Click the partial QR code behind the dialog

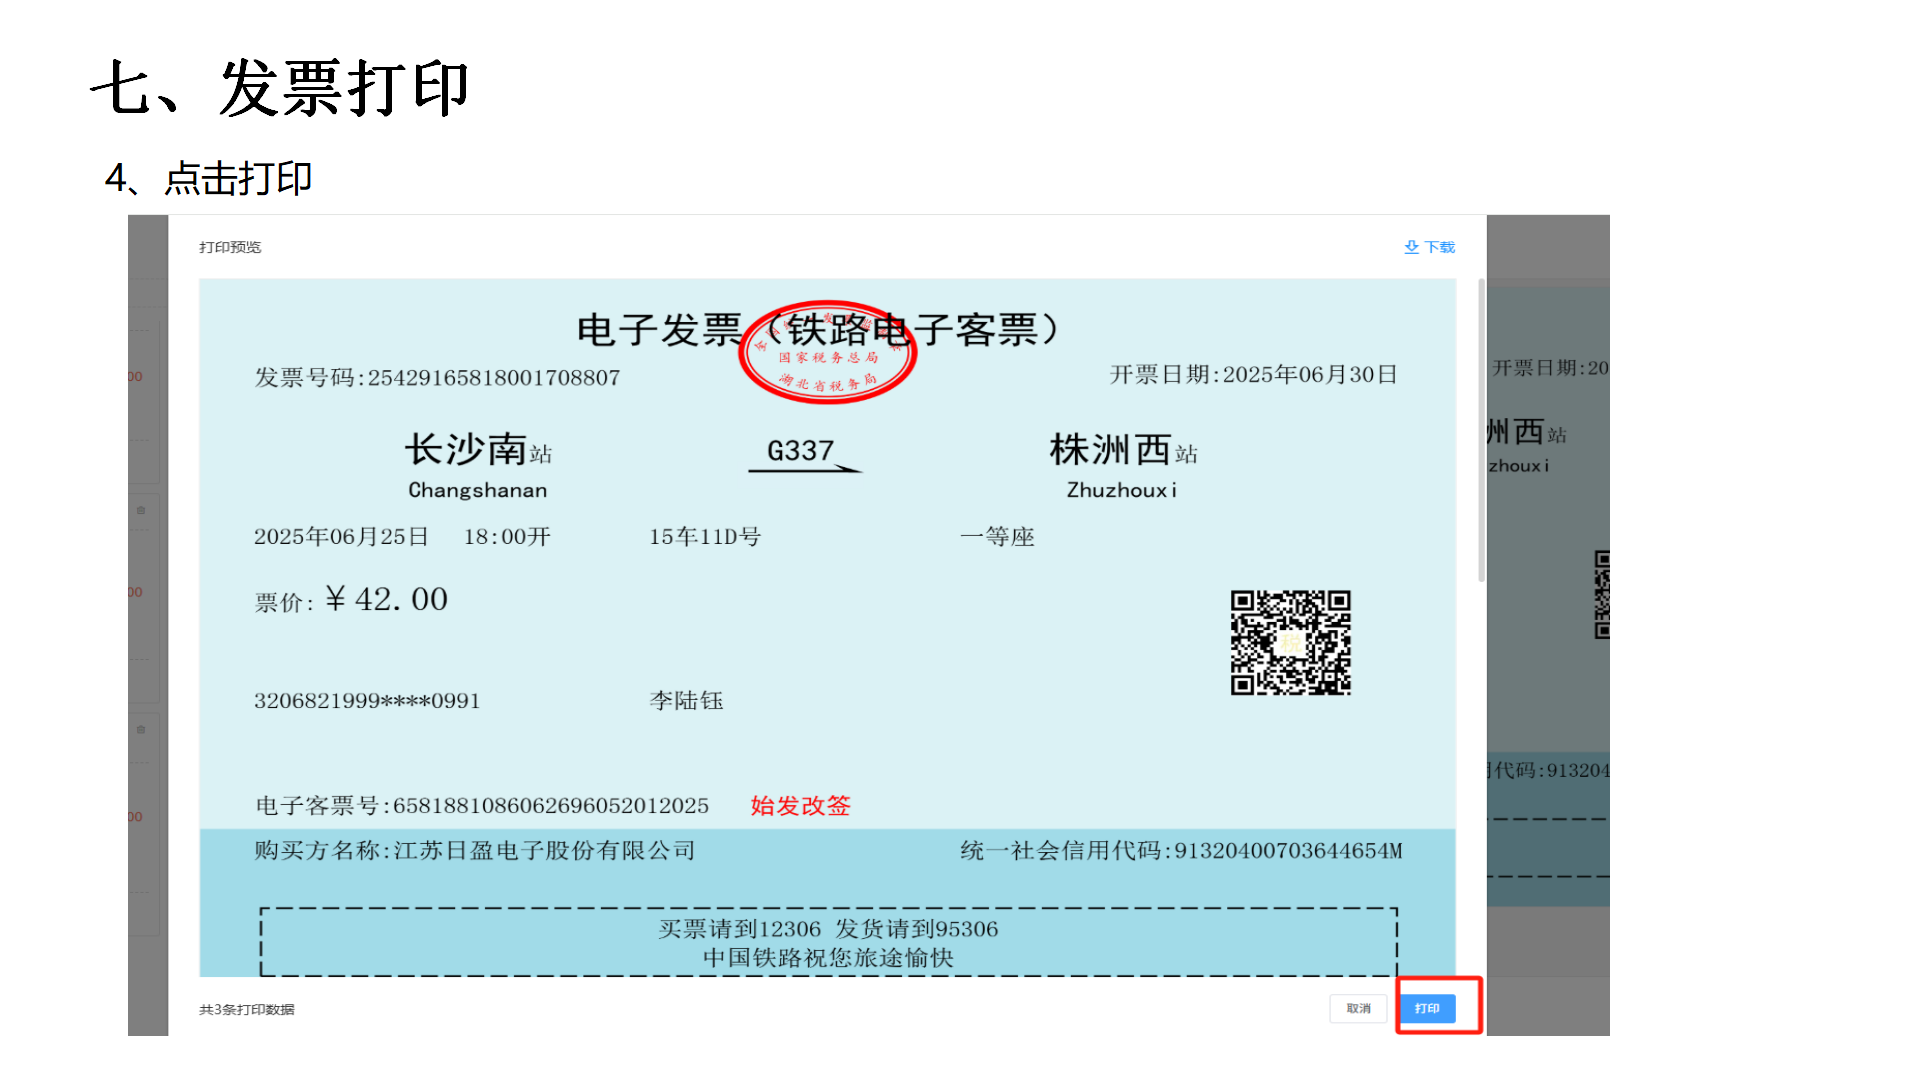coord(1601,594)
